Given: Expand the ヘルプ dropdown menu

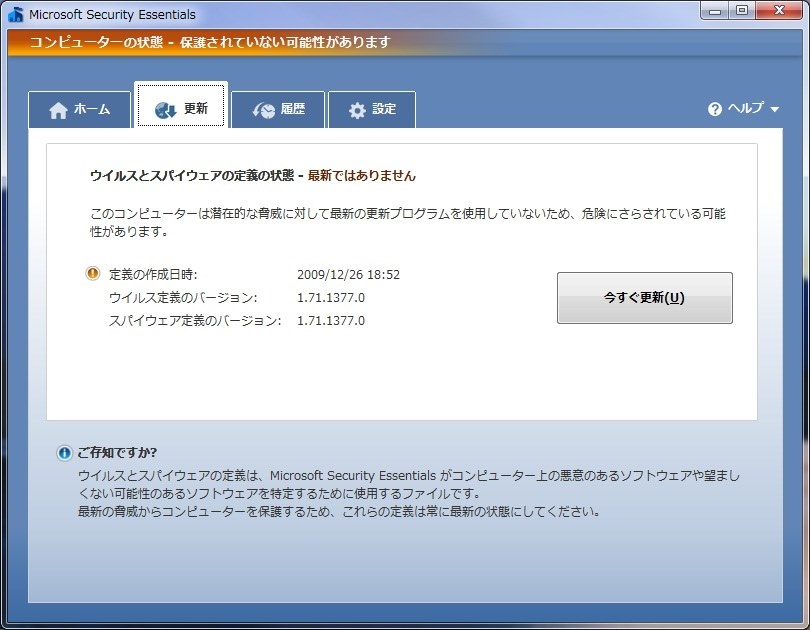Looking at the screenshot, I should pyautogui.click(x=745, y=107).
